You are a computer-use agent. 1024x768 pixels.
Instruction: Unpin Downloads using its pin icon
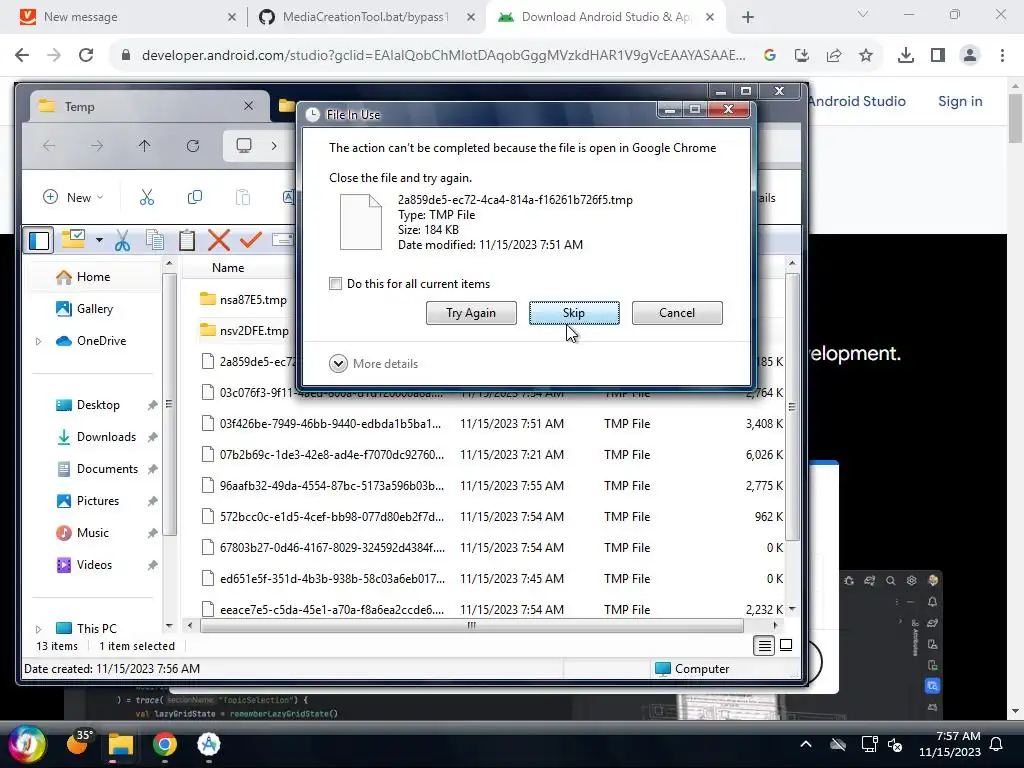[x=152, y=437]
